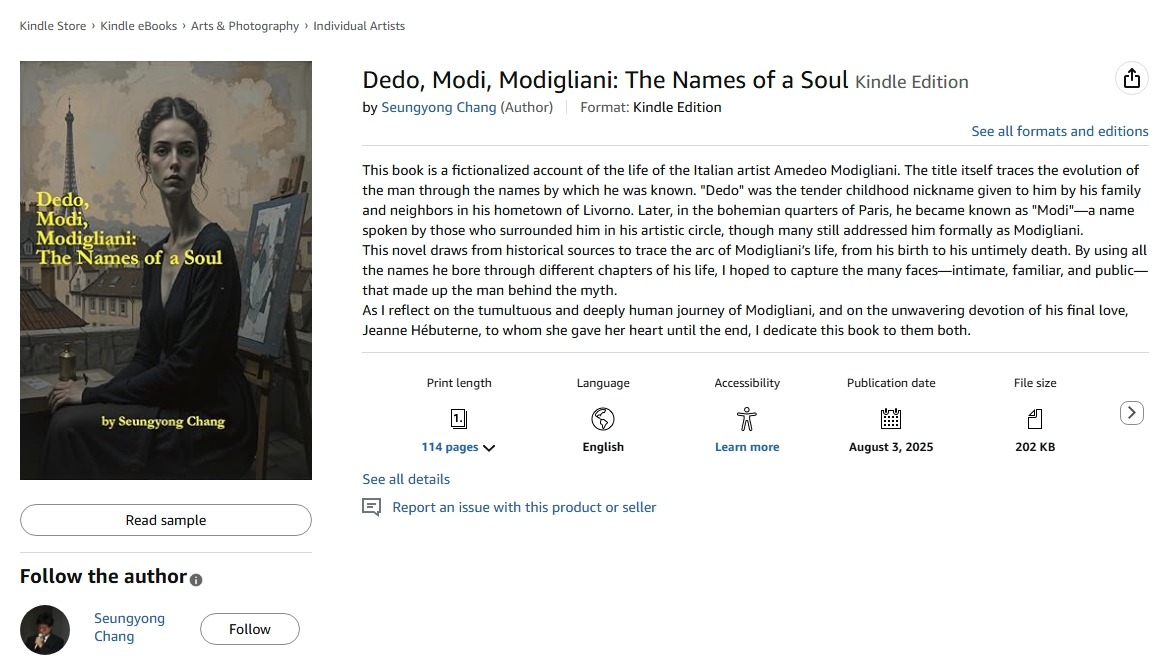This screenshot has width=1164, height=663.
Task: Click the info icon beside Follow the author
Action: [196, 580]
